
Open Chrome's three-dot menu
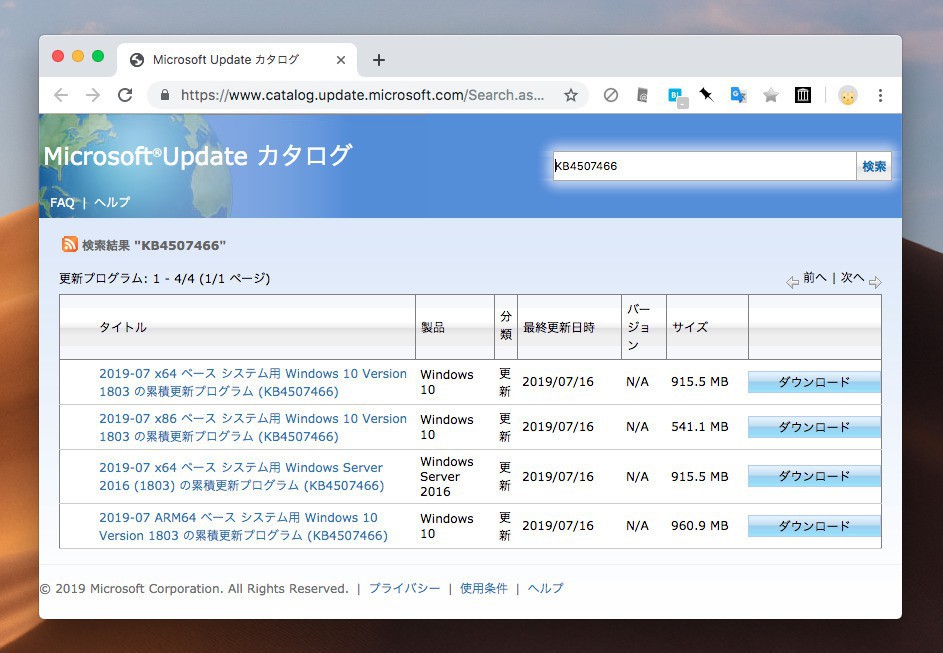[x=880, y=95]
